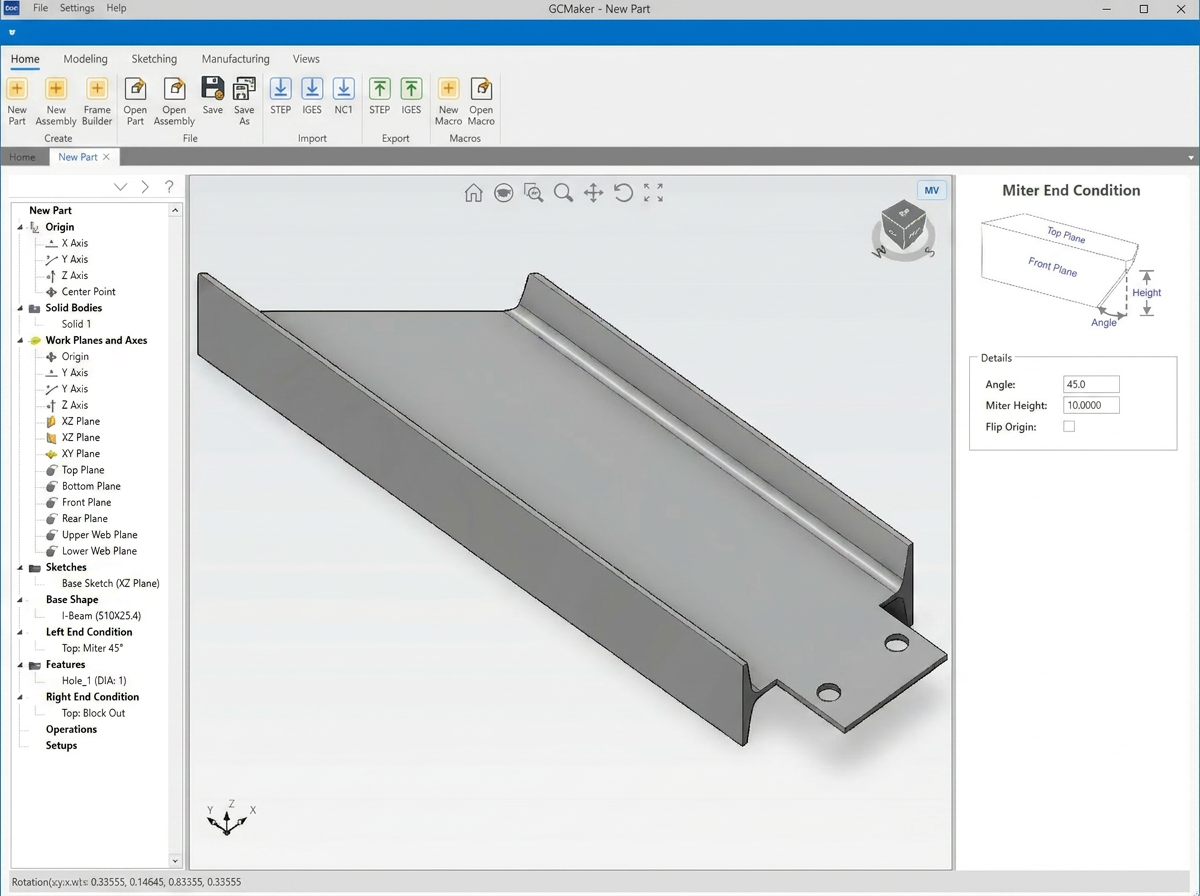Toggle the Flip Origin checkbox
This screenshot has width=1200, height=896.
coord(1069,427)
